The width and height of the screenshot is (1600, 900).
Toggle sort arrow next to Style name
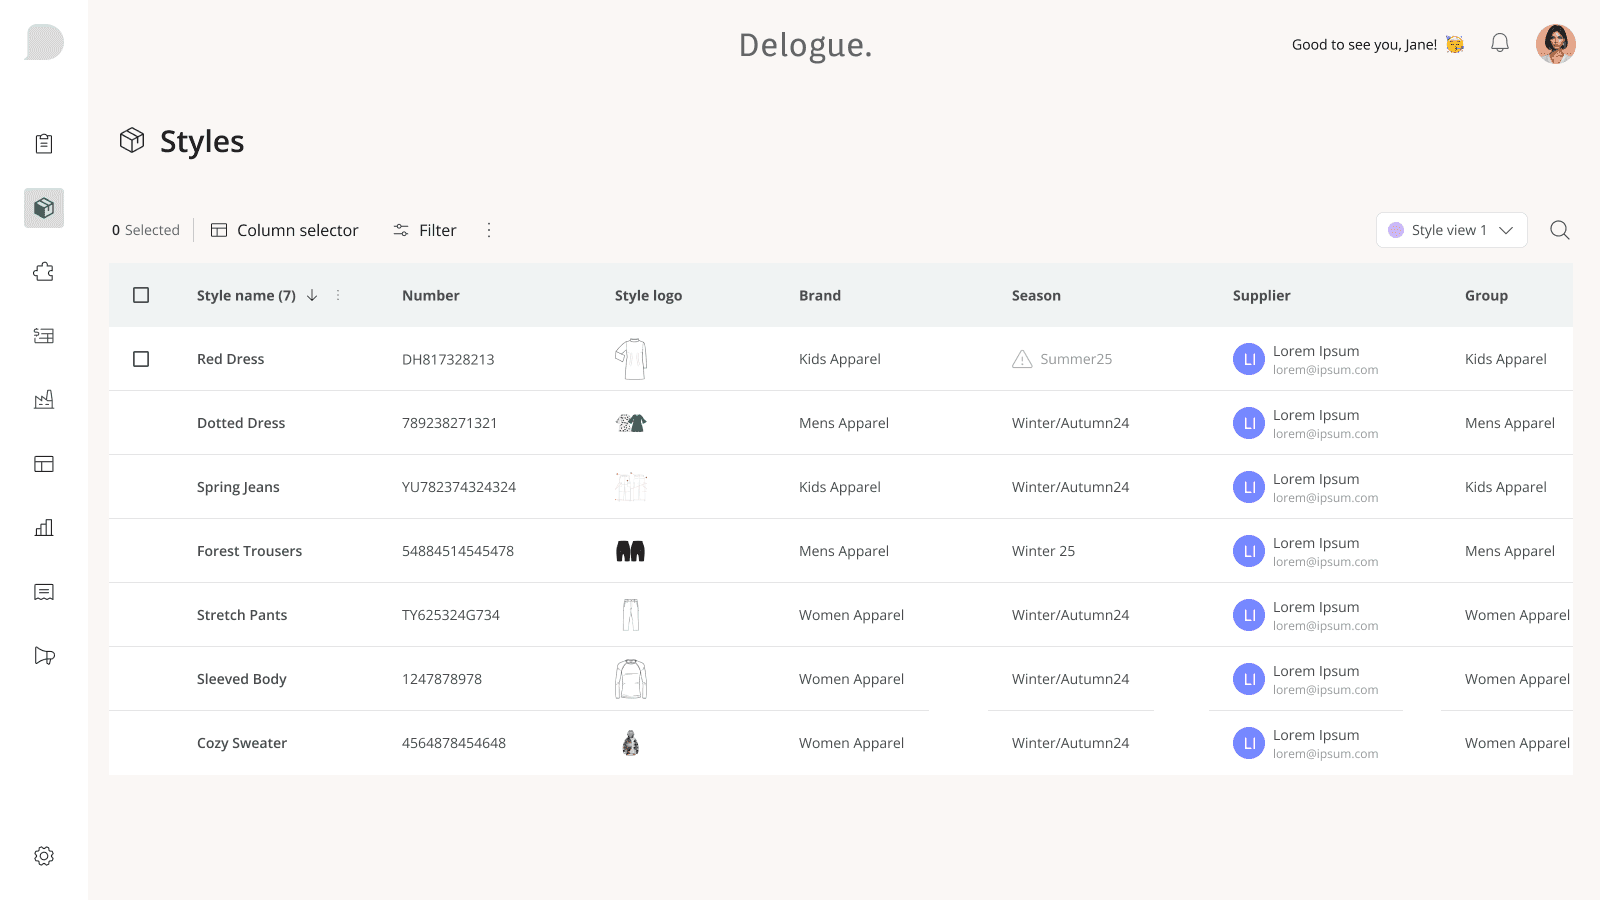[x=312, y=295]
